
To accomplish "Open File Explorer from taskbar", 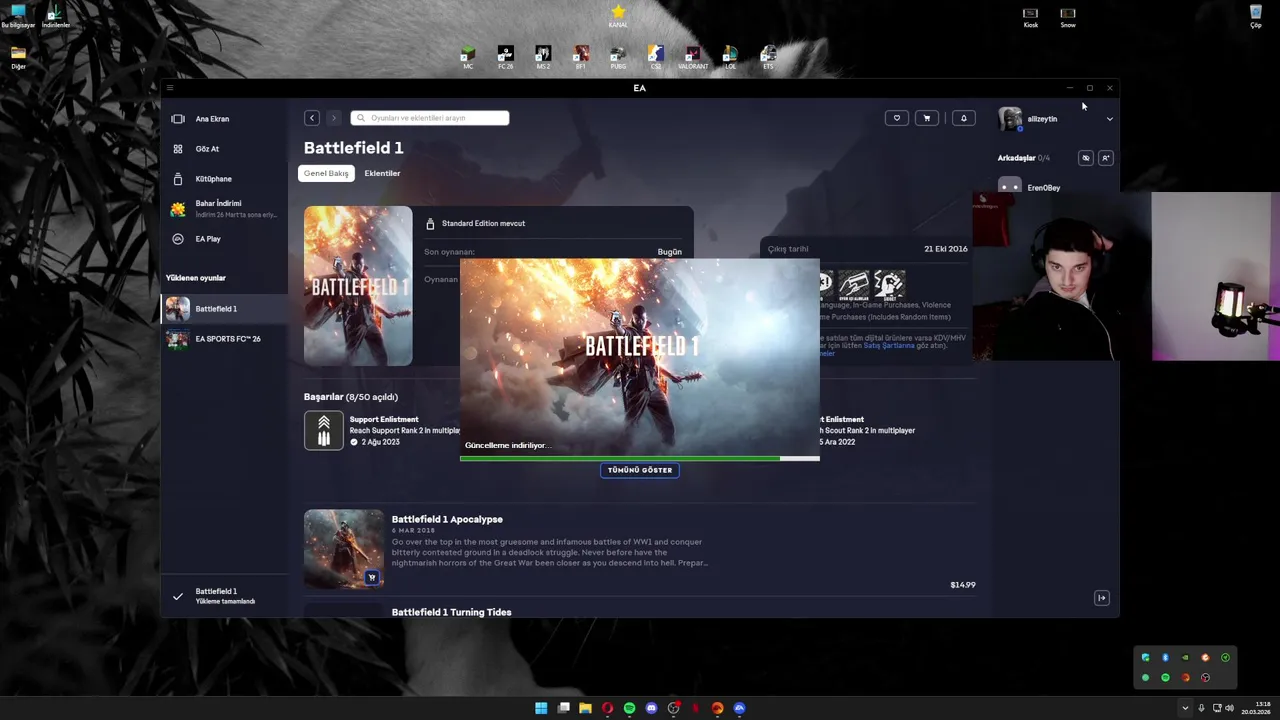I will [x=585, y=708].
